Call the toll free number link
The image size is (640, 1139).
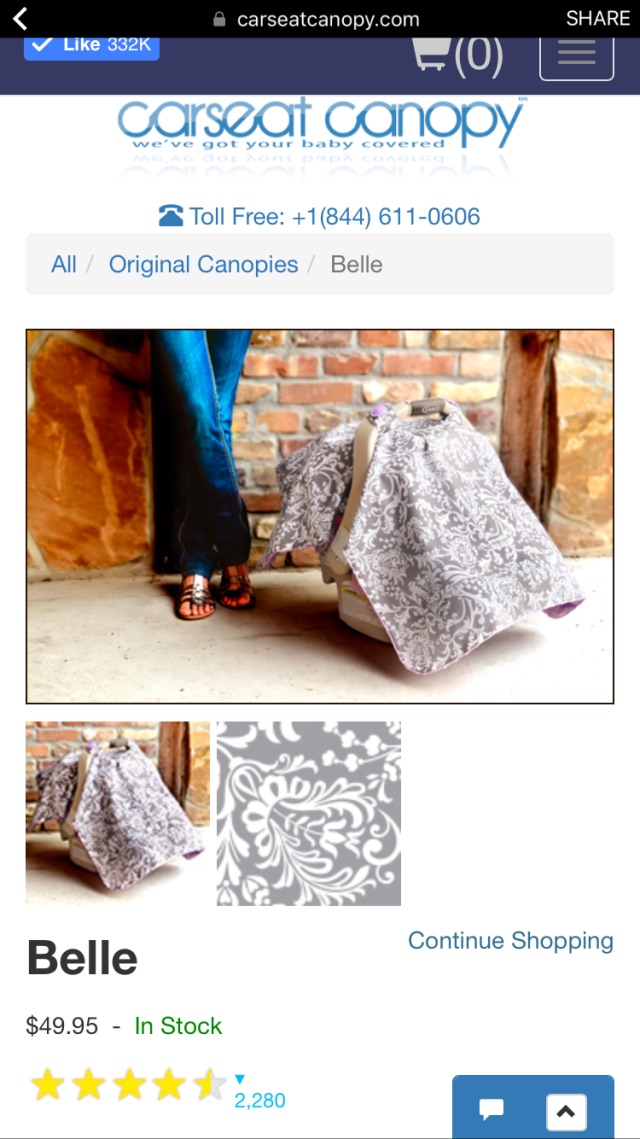coord(334,216)
